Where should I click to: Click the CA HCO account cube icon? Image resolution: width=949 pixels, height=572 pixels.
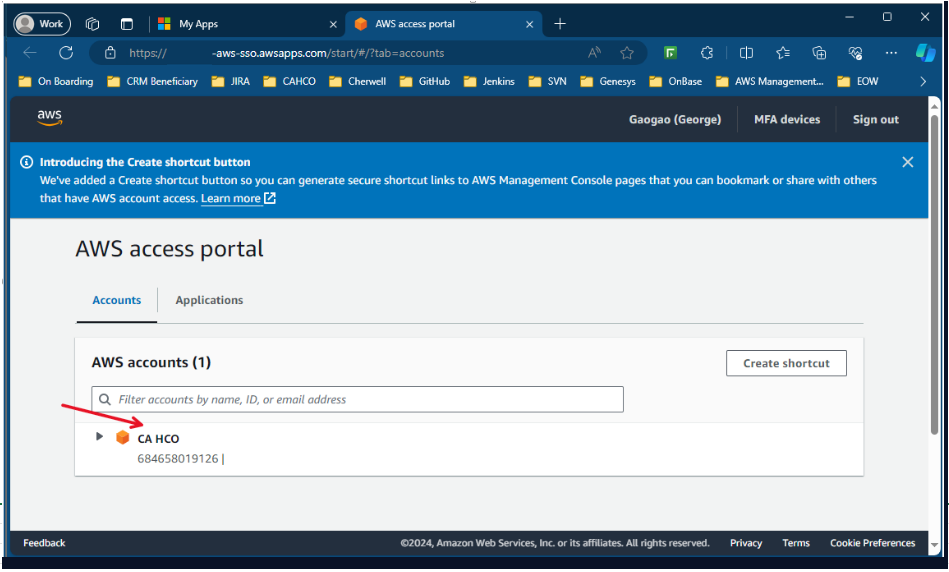[122, 437]
